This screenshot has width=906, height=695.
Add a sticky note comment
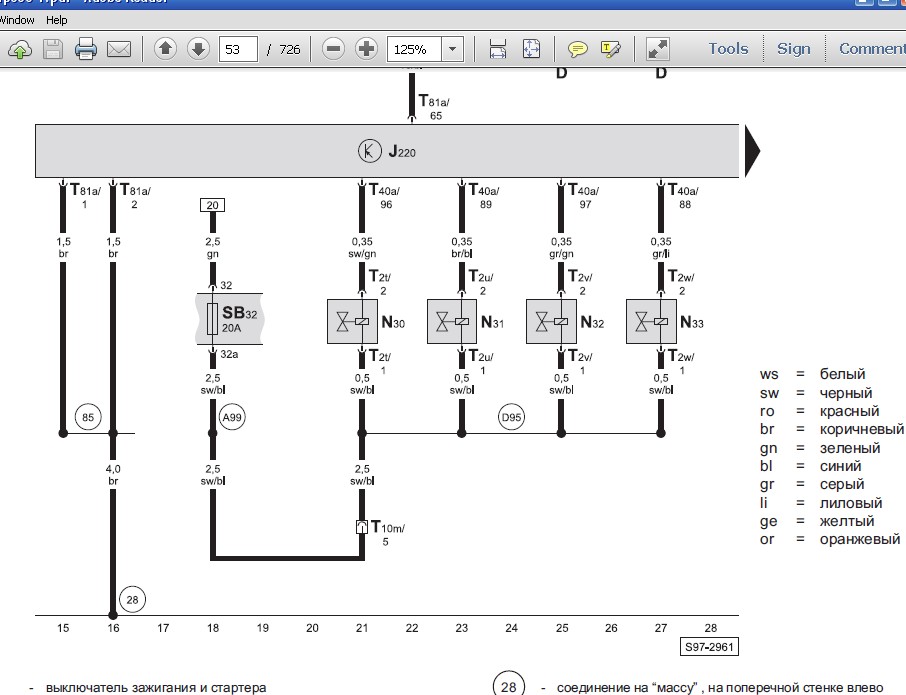[x=577, y=49]
